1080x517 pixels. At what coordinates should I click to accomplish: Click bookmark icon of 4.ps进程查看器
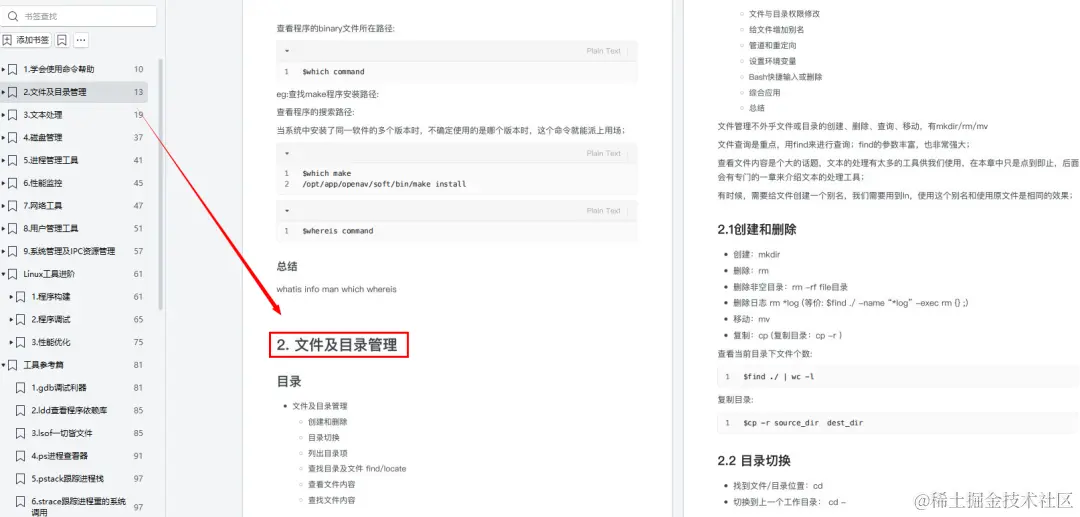click(21, 456)
